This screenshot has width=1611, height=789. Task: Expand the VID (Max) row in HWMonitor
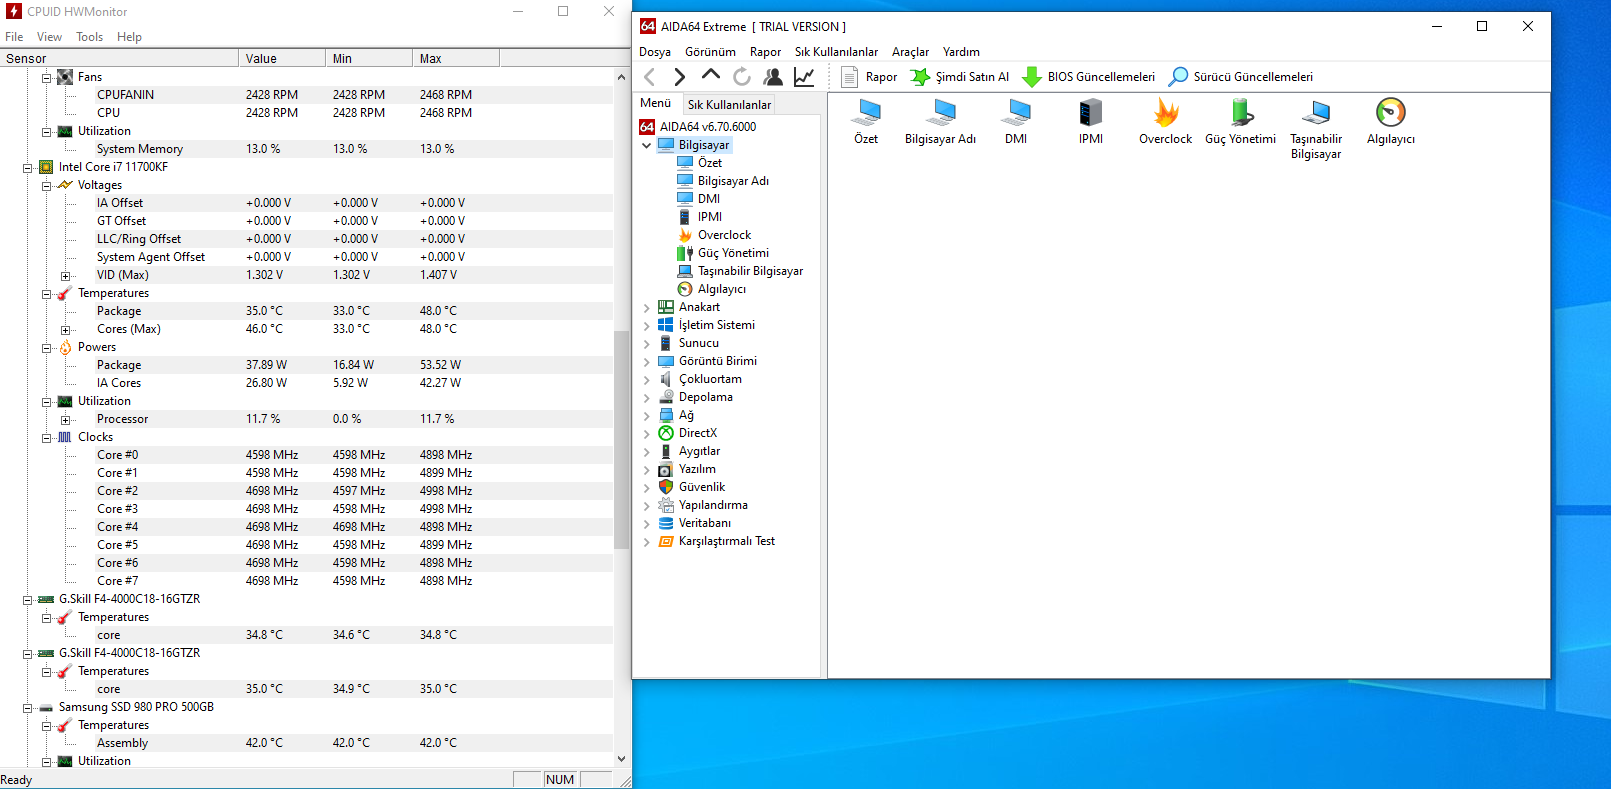coord(66,276)
